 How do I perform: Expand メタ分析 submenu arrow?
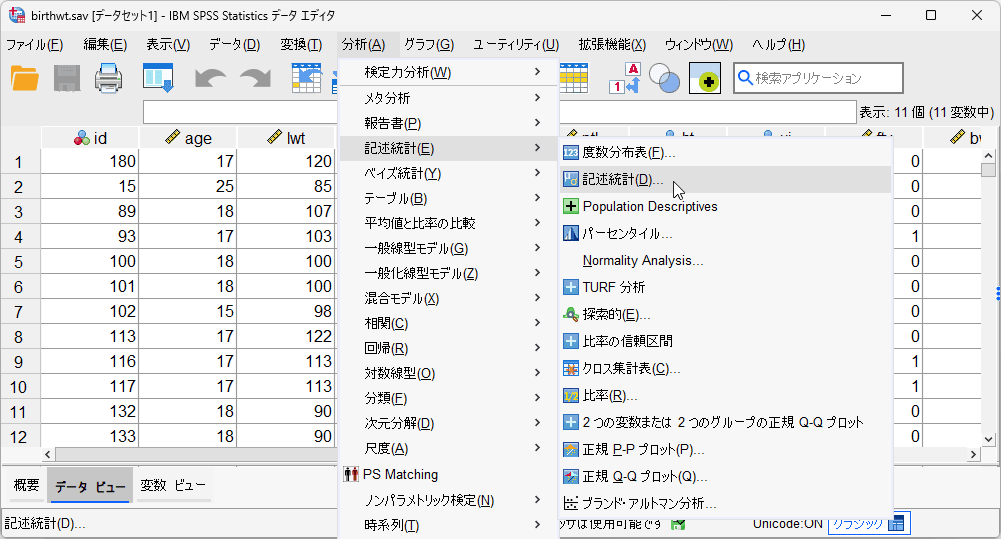pos(538,98)
